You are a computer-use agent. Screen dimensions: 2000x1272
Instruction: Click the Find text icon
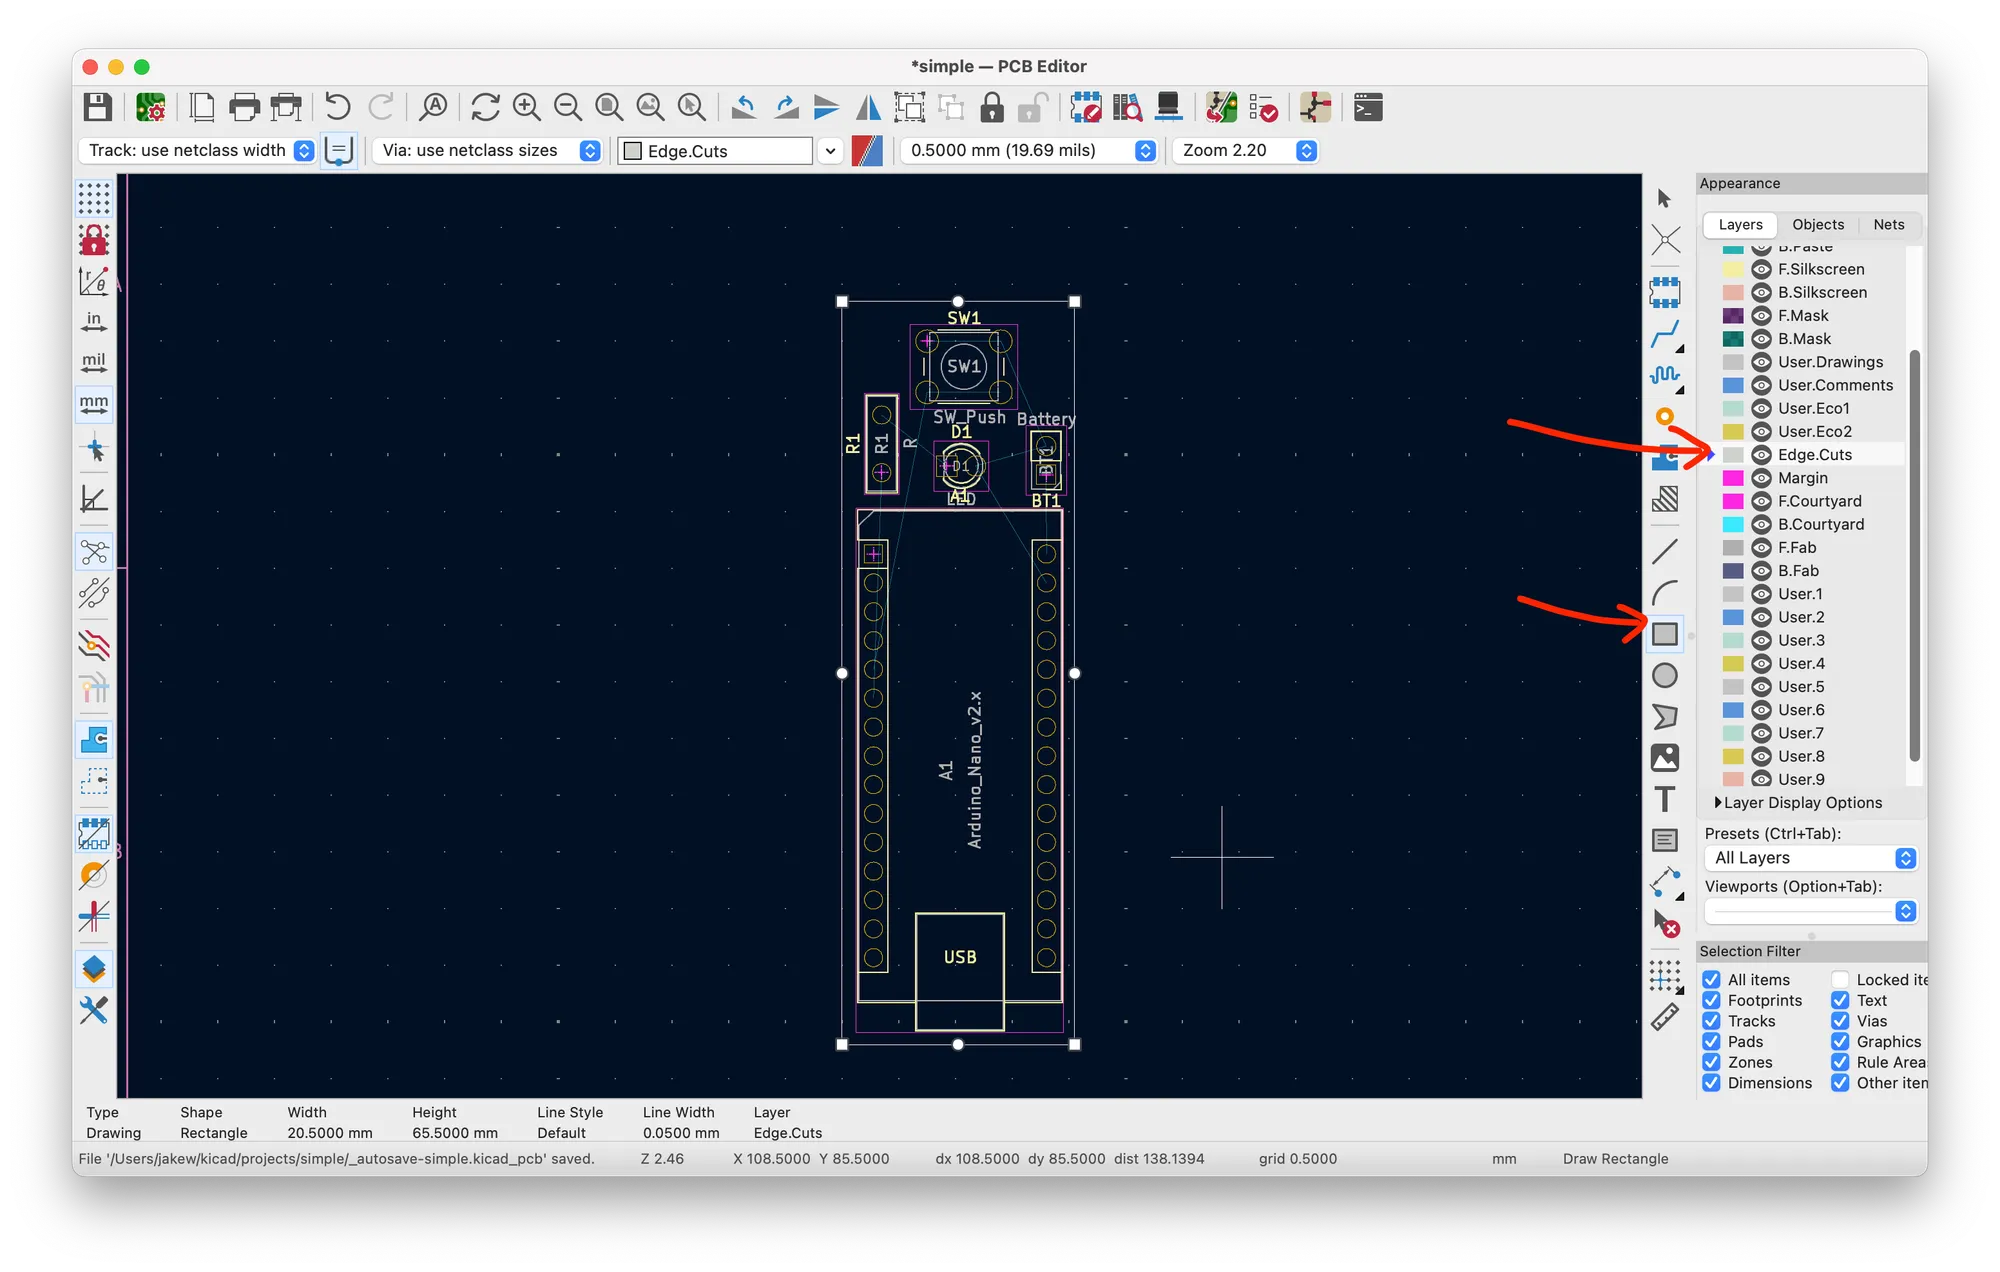click(x=433, y=107)
